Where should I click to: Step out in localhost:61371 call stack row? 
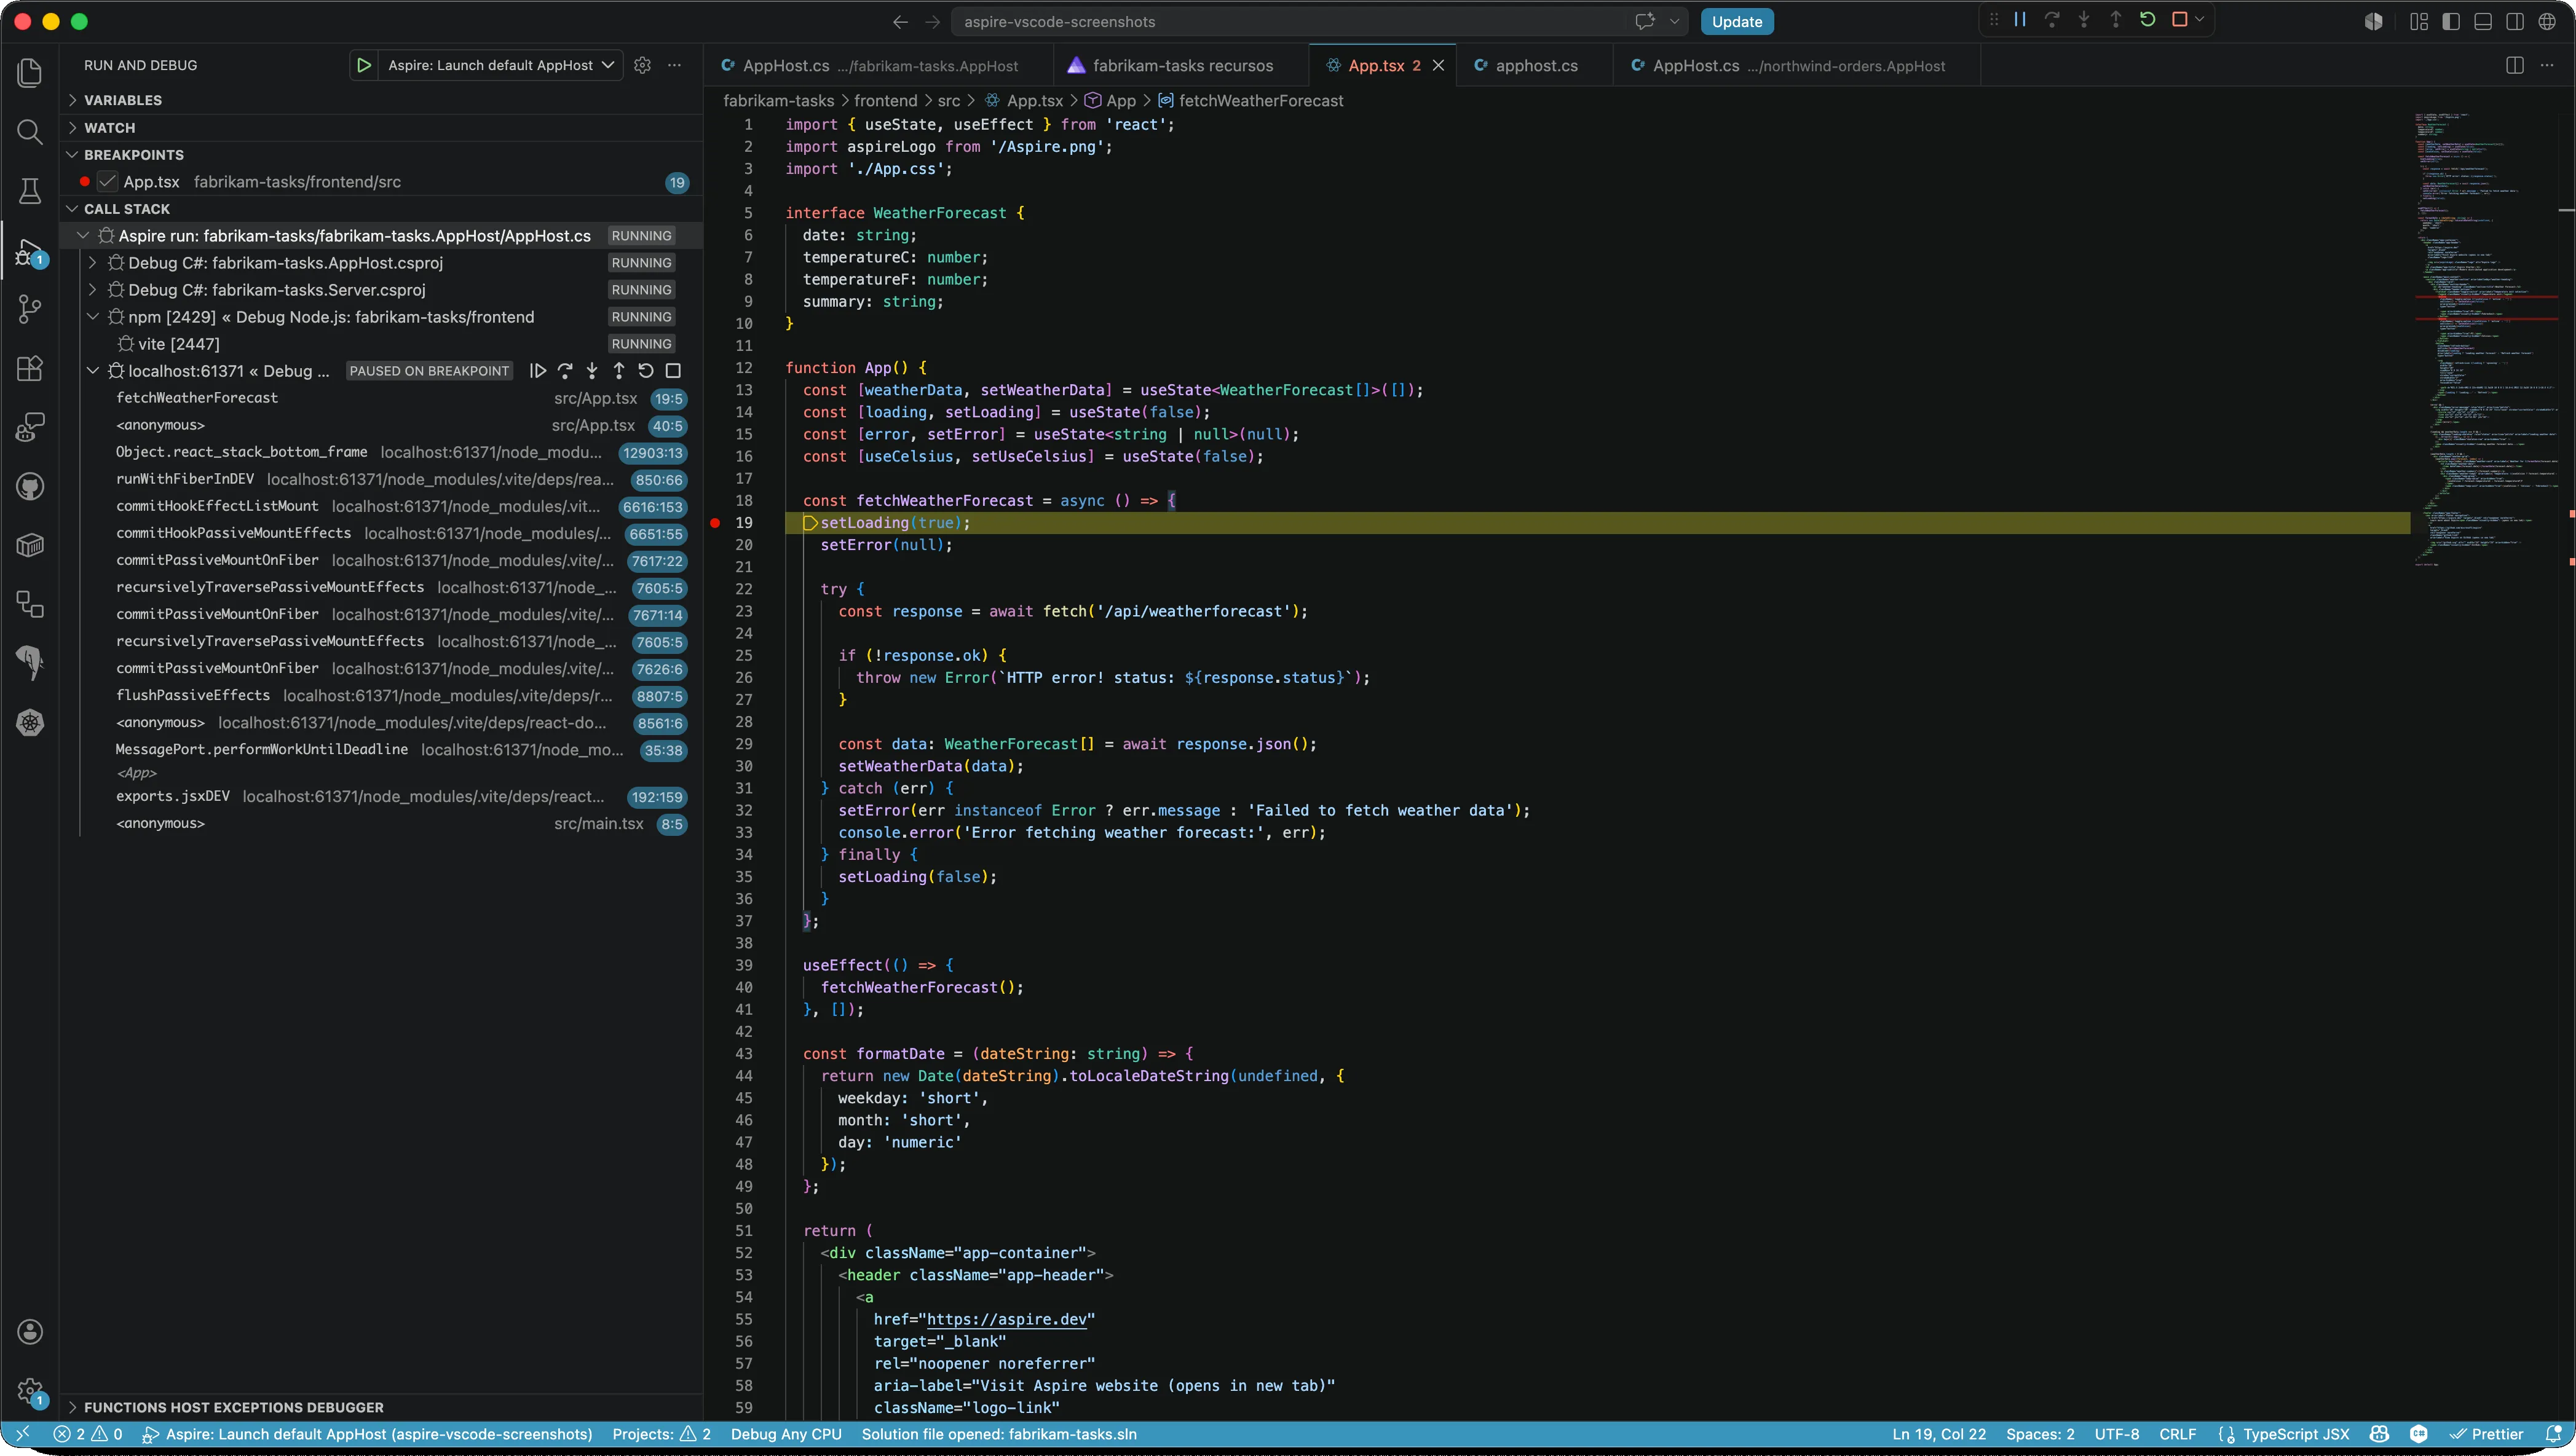click(619, 371)
